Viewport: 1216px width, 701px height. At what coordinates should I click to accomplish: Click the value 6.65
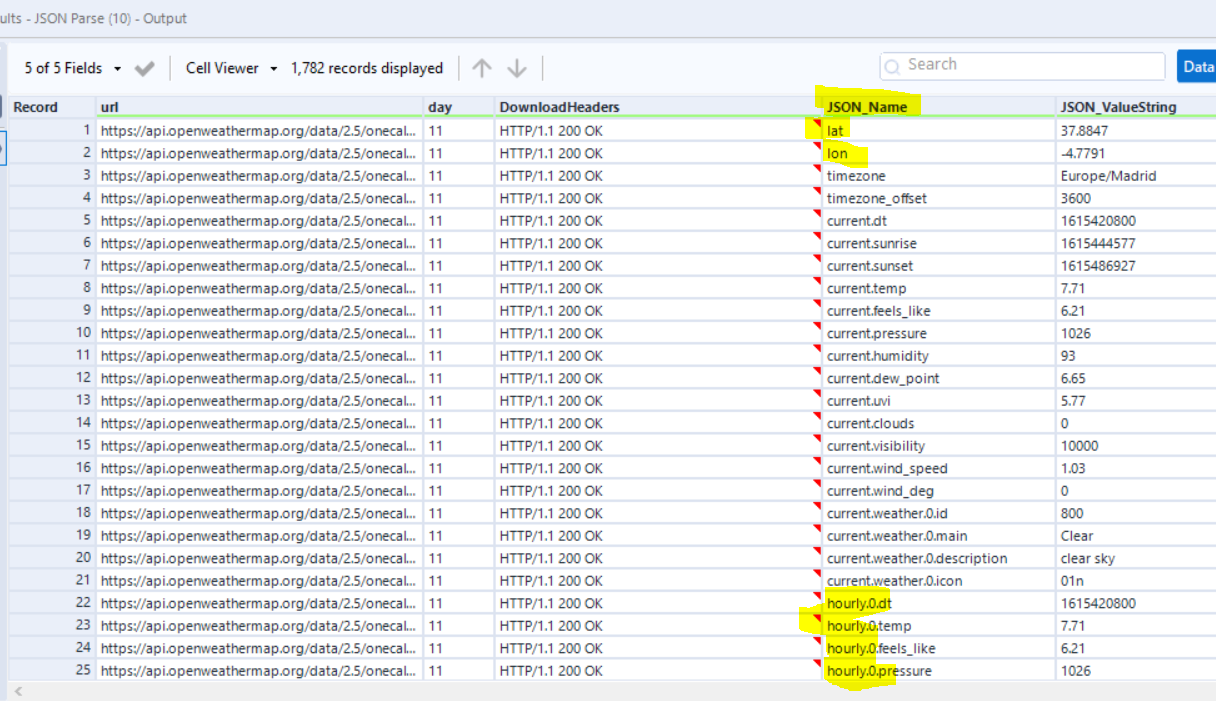coord(1135,378)
